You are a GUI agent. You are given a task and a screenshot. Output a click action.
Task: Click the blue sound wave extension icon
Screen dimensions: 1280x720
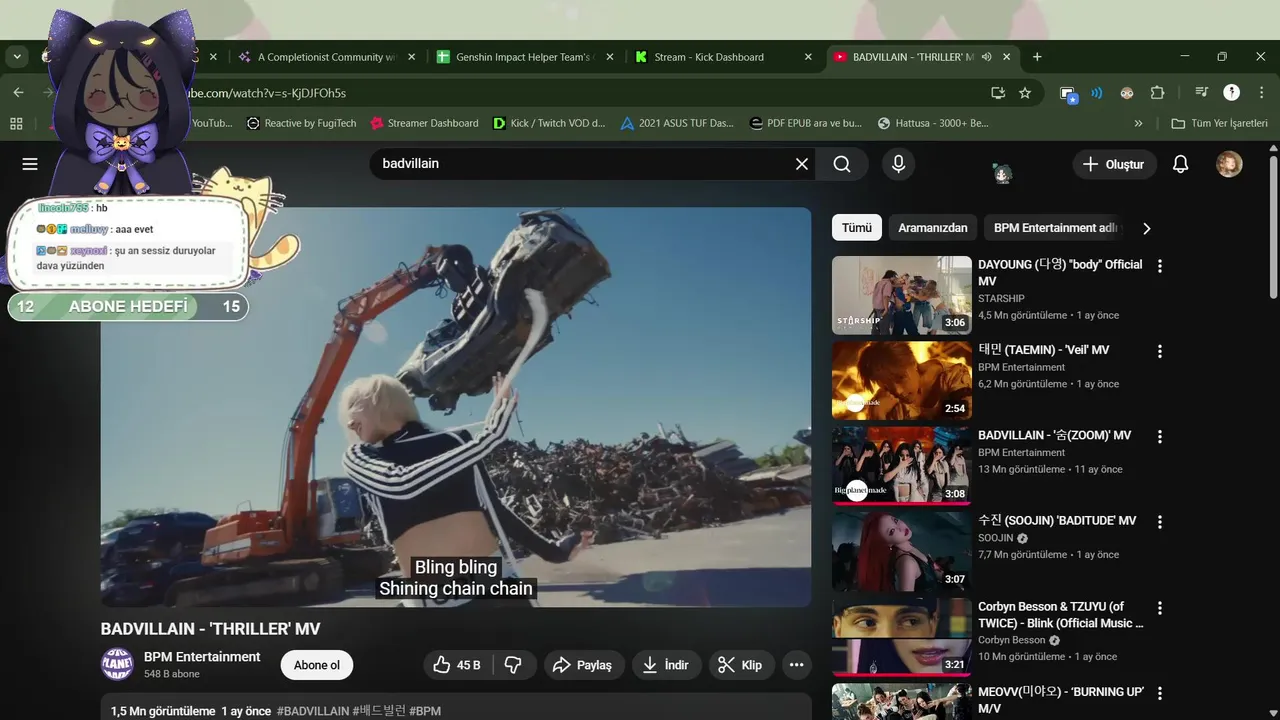pyautogui.click(x=1097, y=93)
